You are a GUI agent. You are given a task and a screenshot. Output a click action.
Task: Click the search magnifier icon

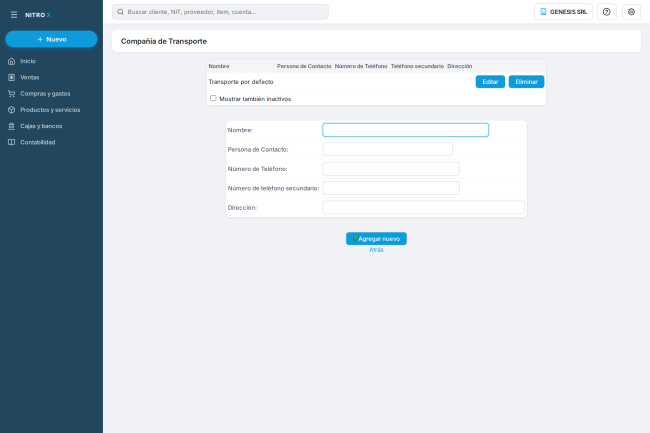(x=120, y=12)
